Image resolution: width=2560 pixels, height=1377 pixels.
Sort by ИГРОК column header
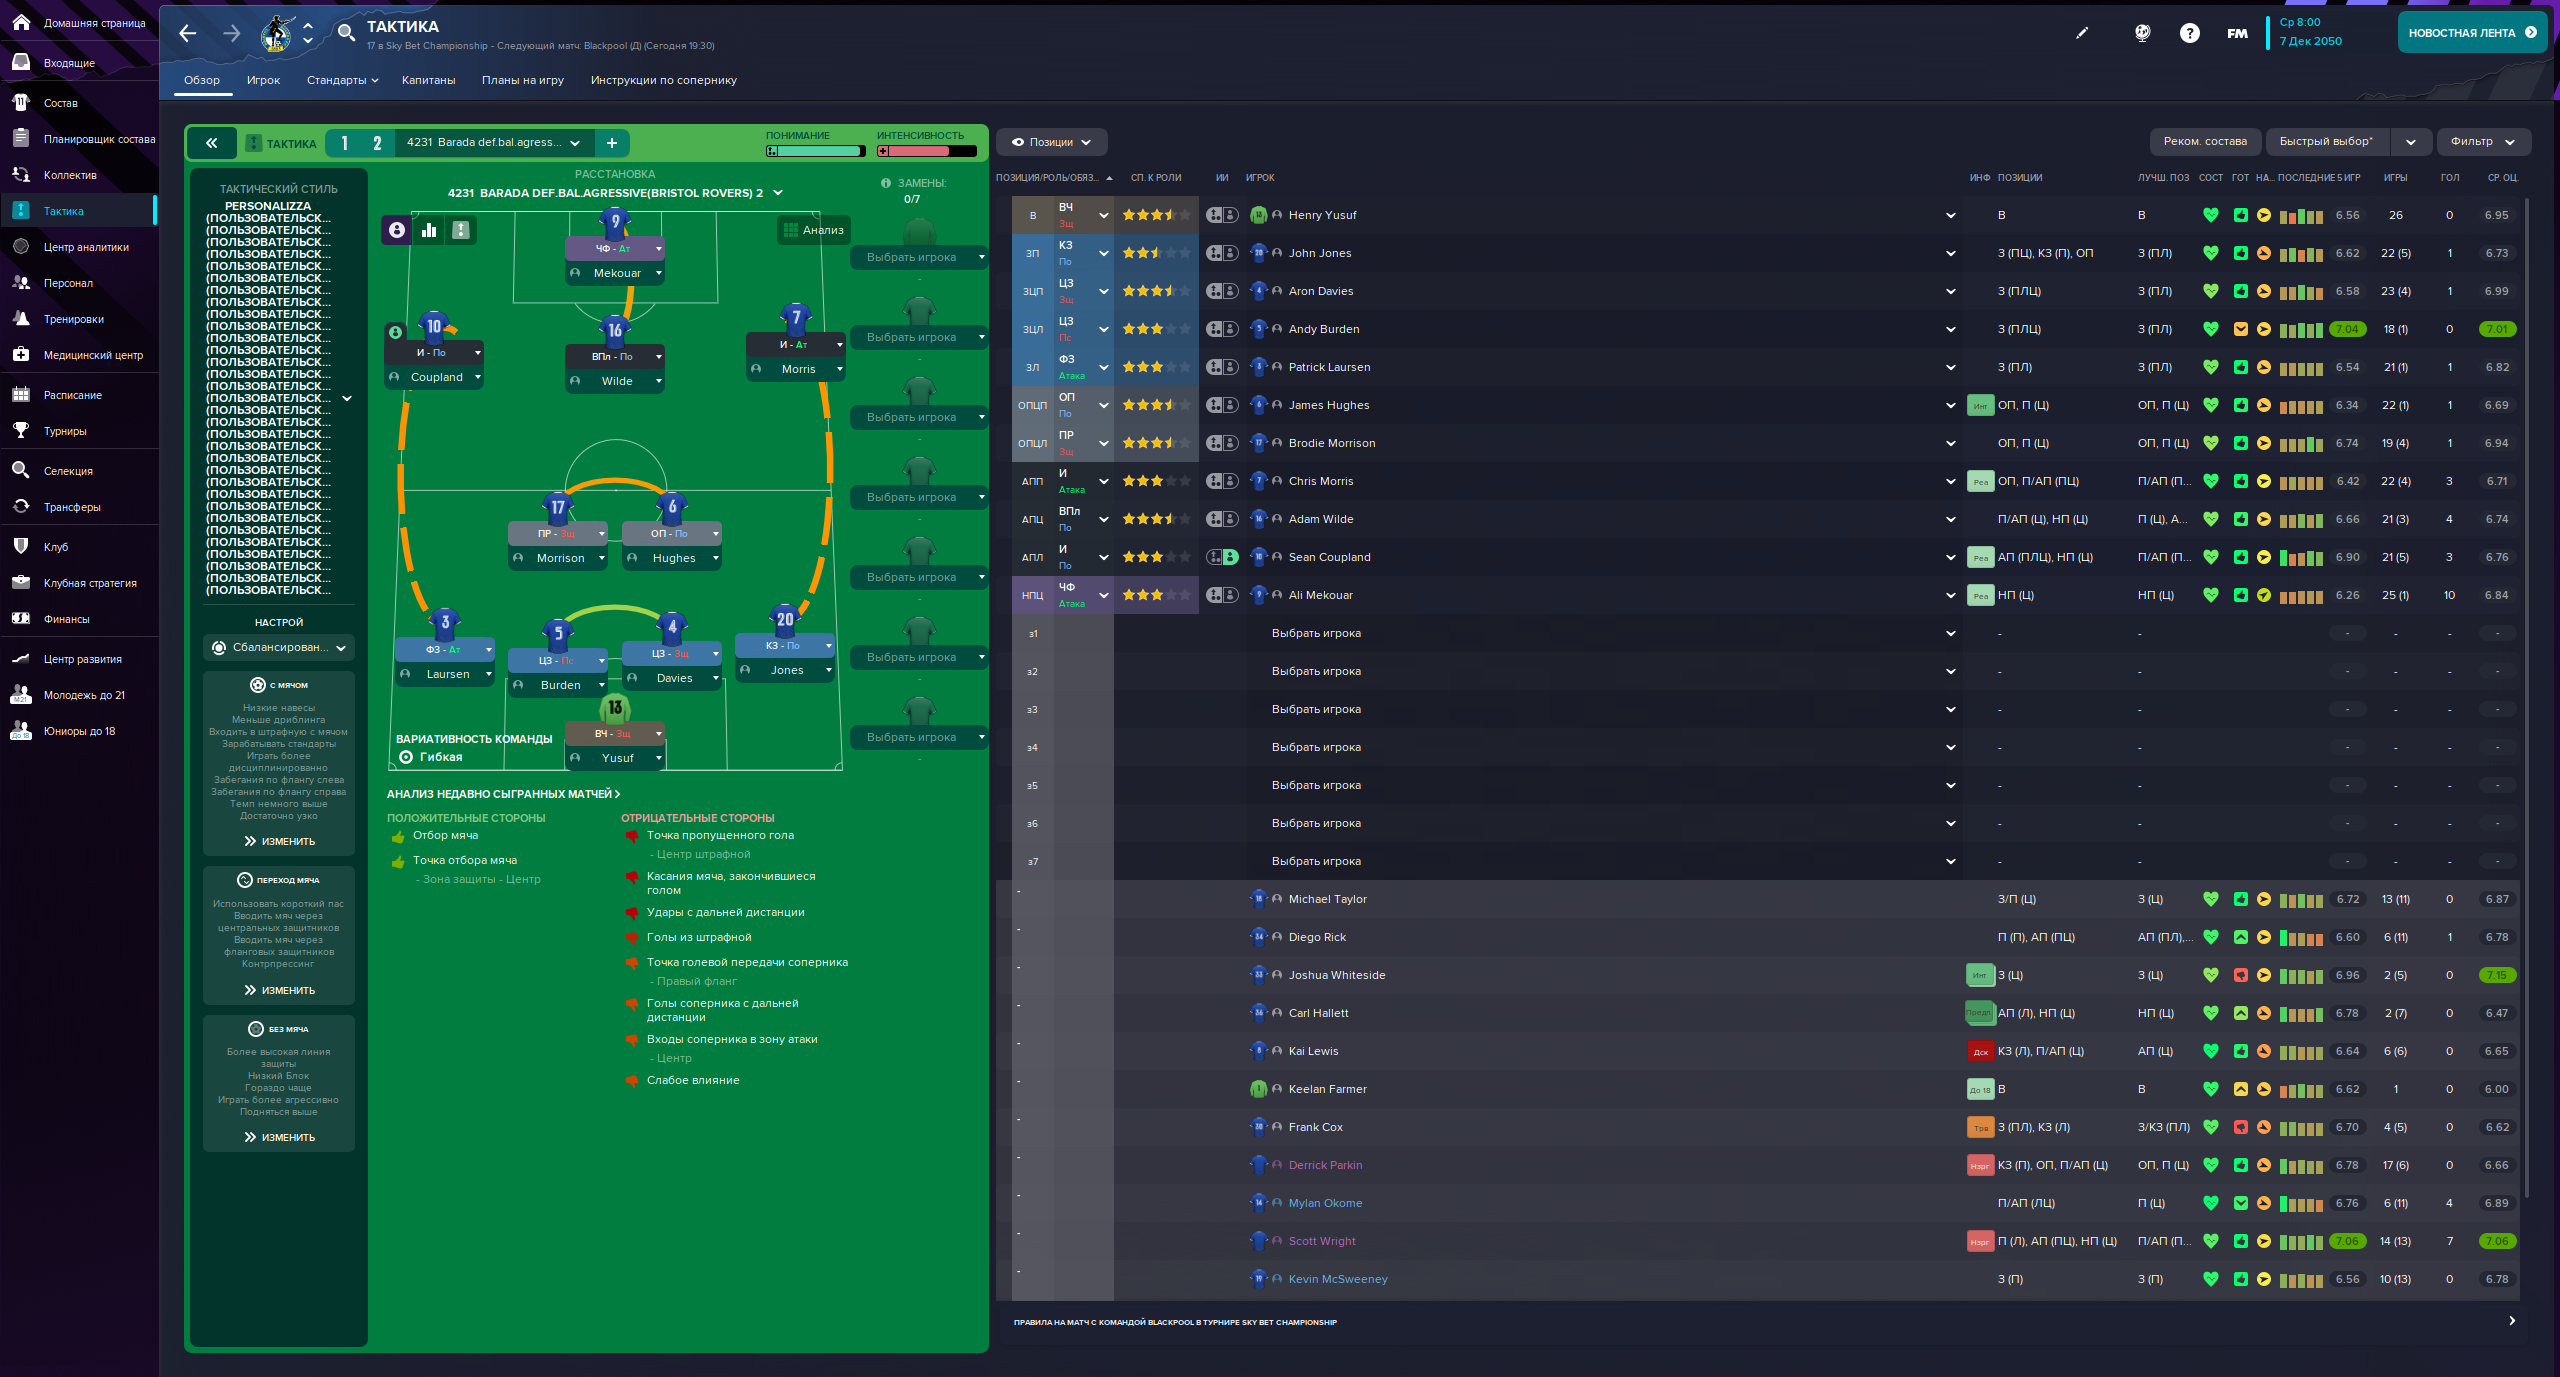point(1260,177)
